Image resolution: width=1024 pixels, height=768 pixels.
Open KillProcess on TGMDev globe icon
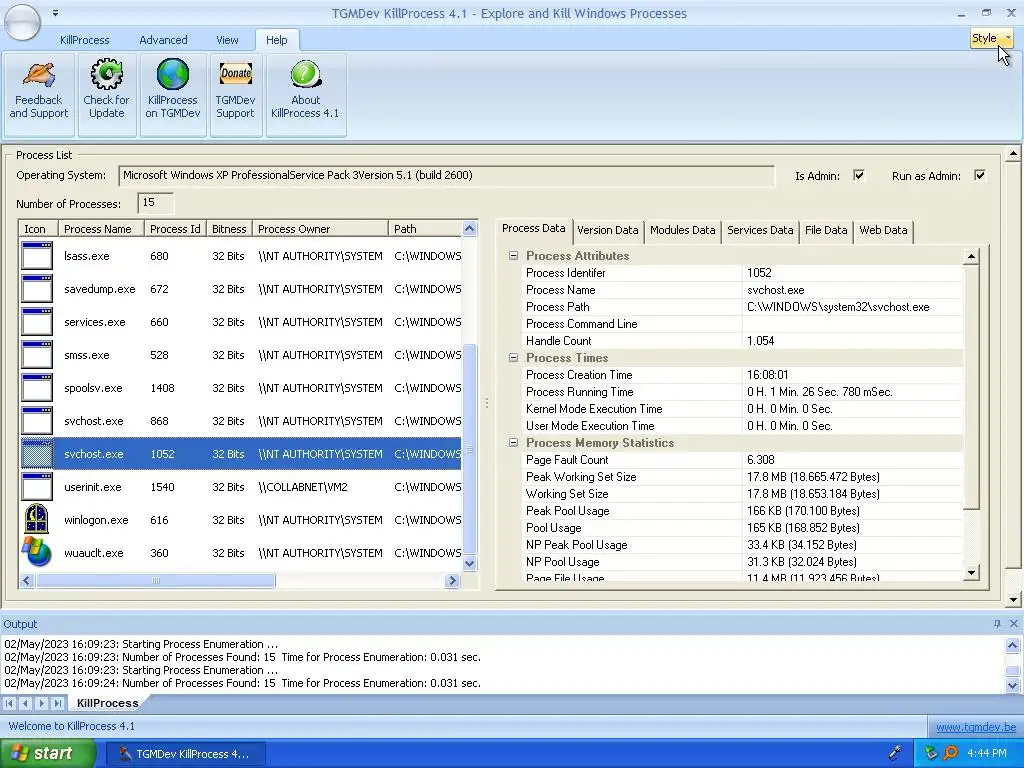(172, 74)
